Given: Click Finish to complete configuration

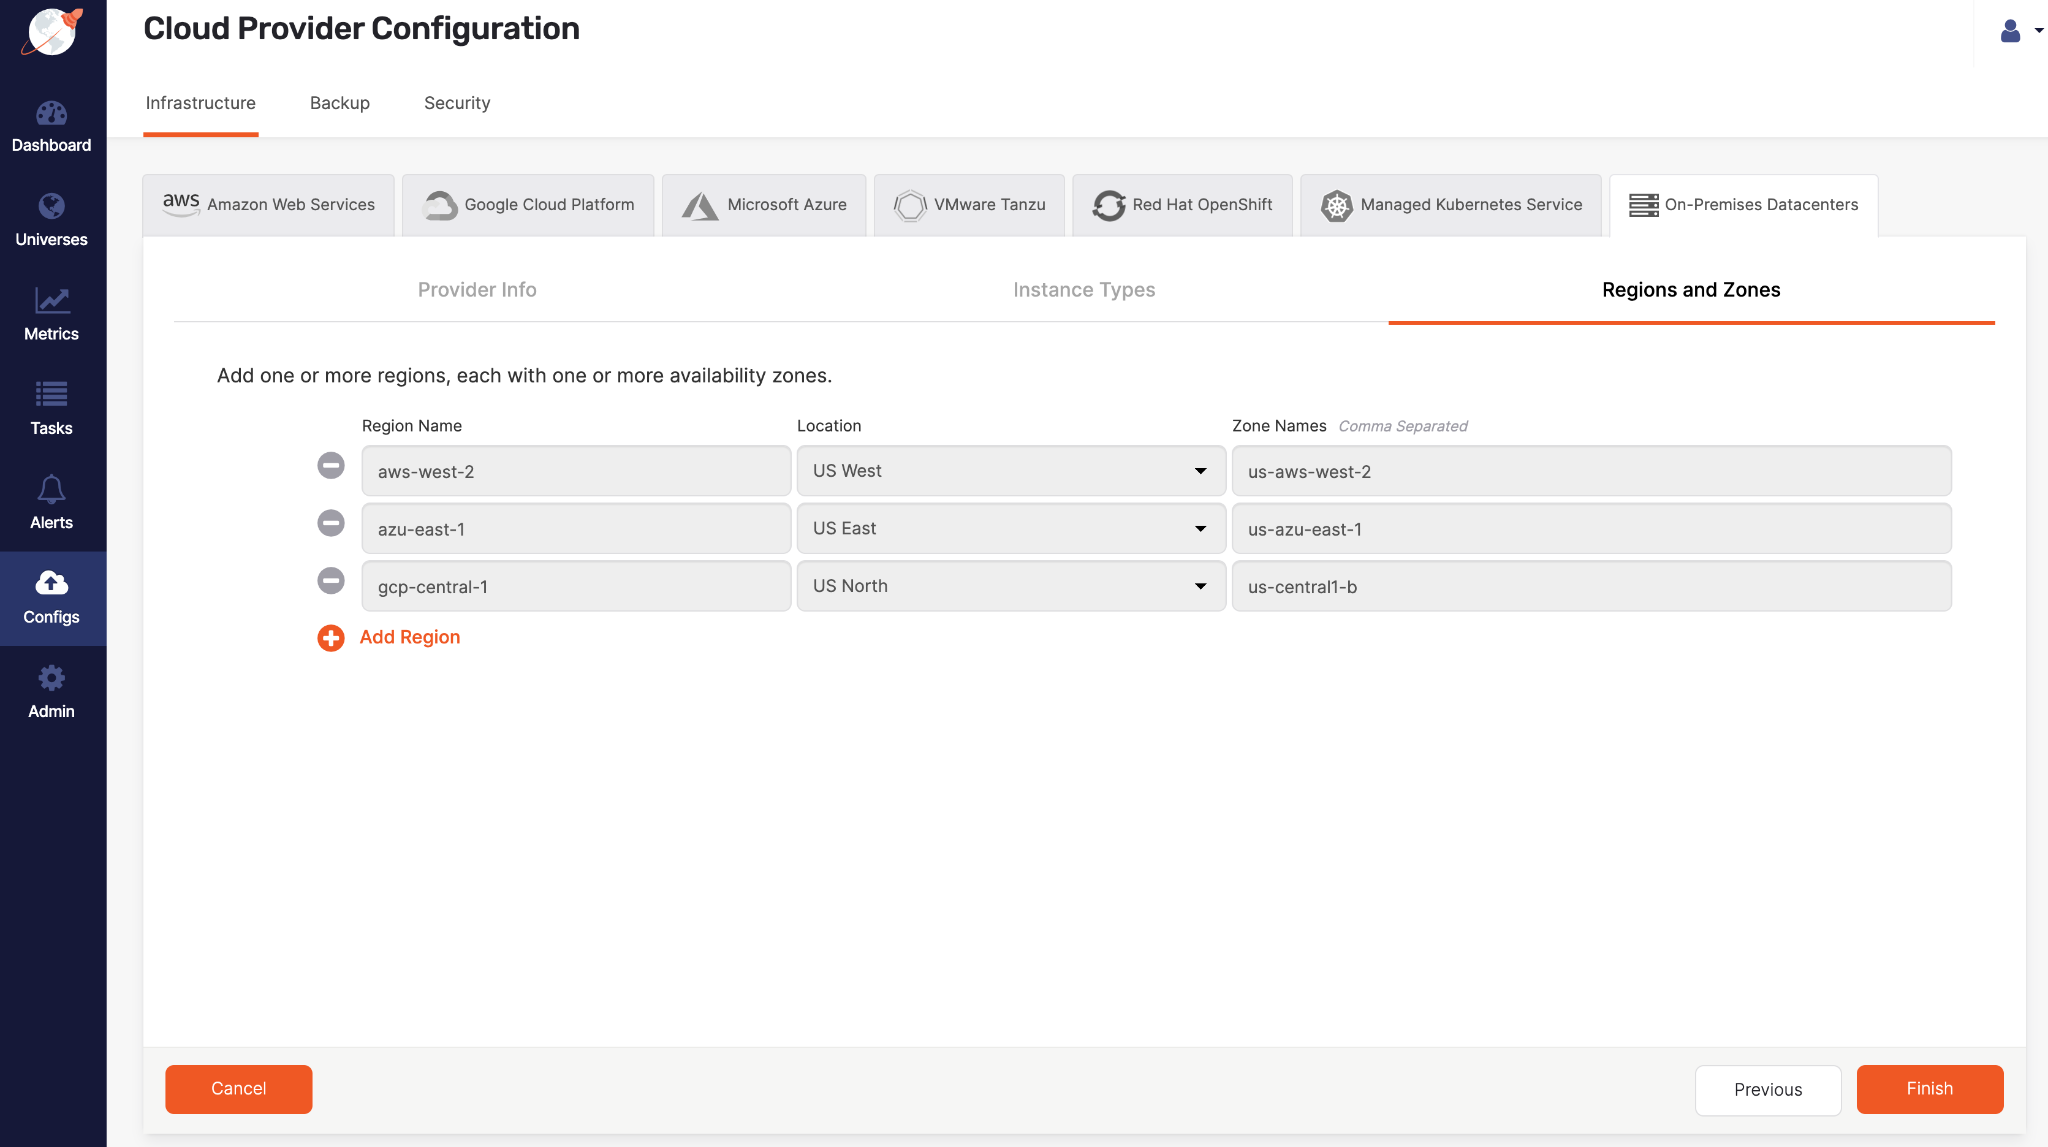Looking at the screenshot, I should [1928, 1088].
